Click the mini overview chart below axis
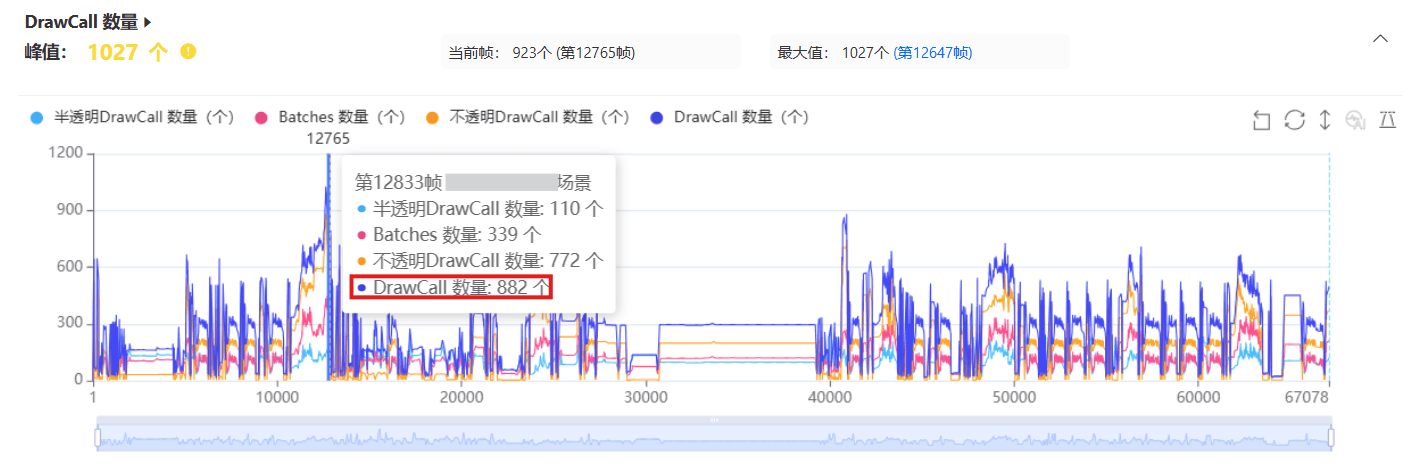The width and height of the screenshot is (1406, 467). coord(714,437)
